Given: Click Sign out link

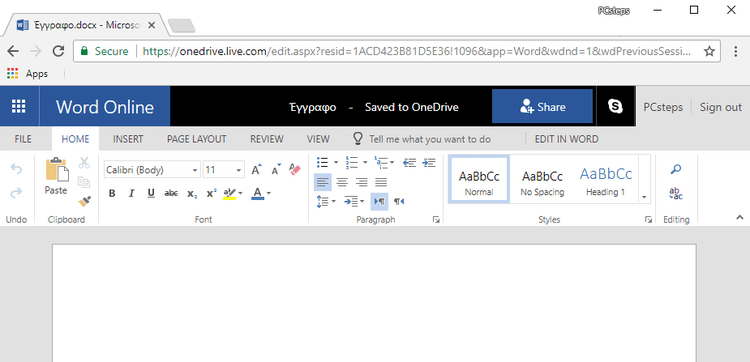Looking at the screenshot, I should pos(721,107).
